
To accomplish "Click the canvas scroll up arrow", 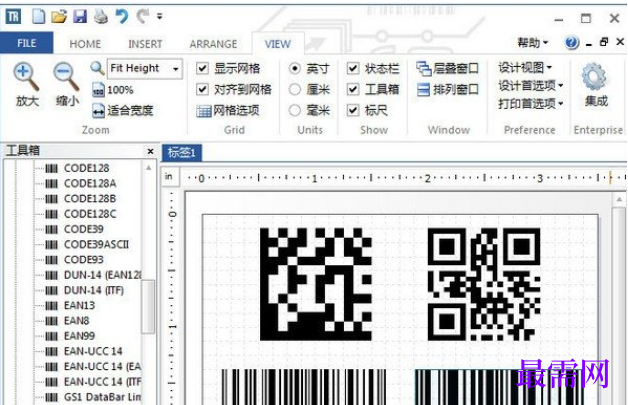I will pos(619,199).
